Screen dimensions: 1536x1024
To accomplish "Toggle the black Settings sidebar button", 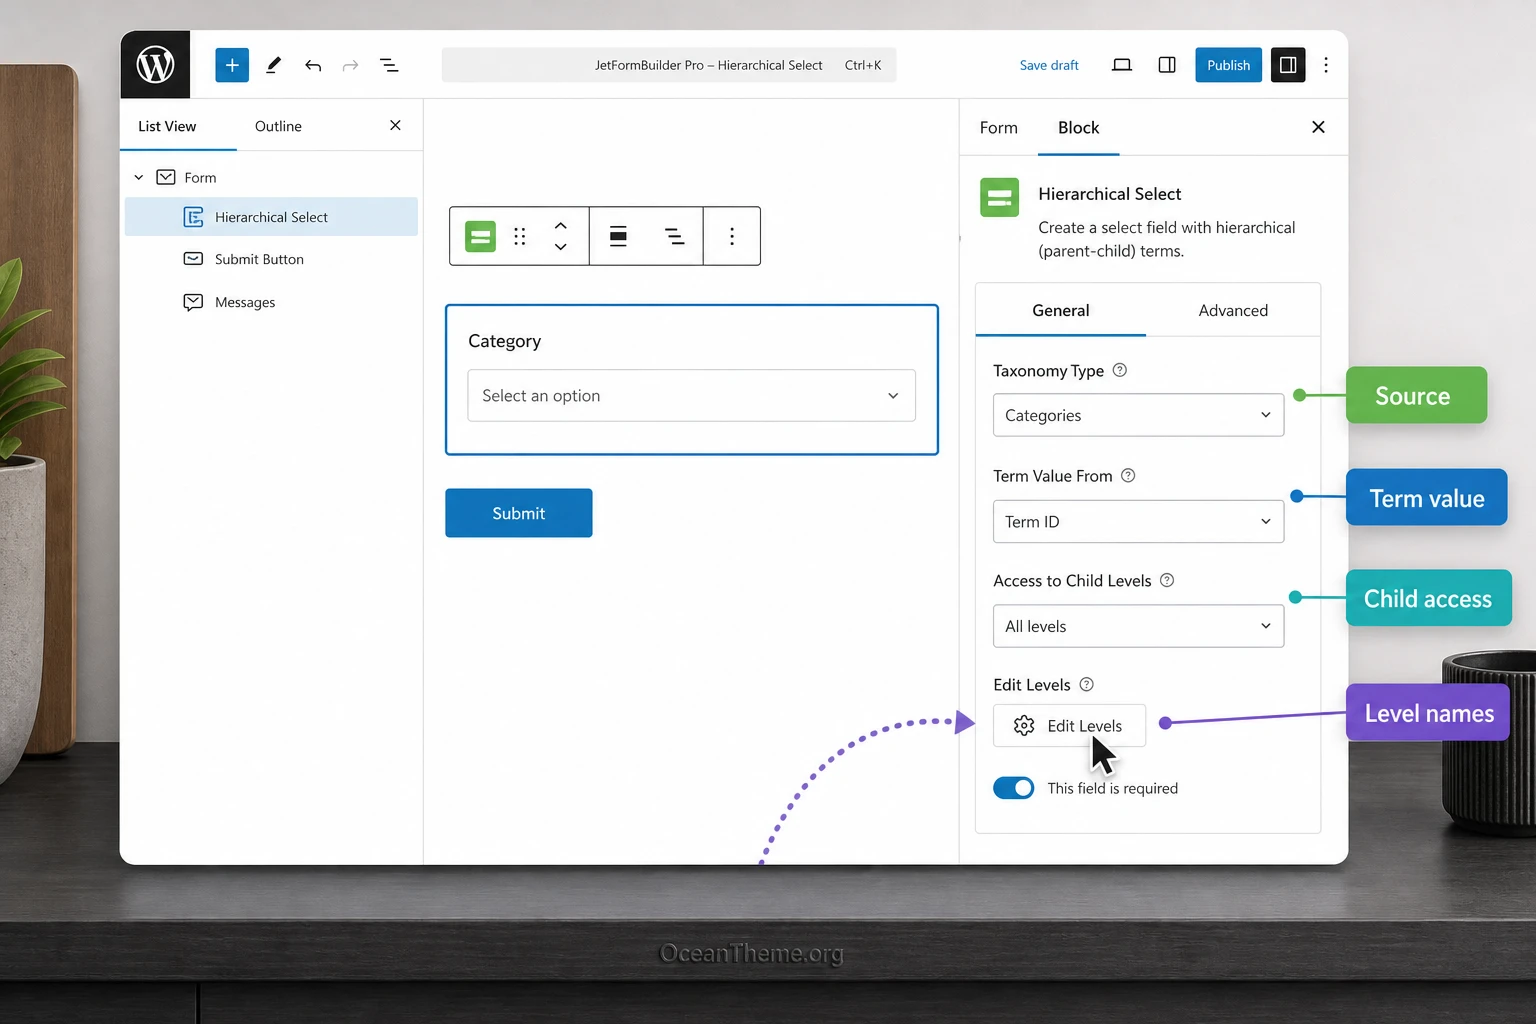I will click(1288, 65).
